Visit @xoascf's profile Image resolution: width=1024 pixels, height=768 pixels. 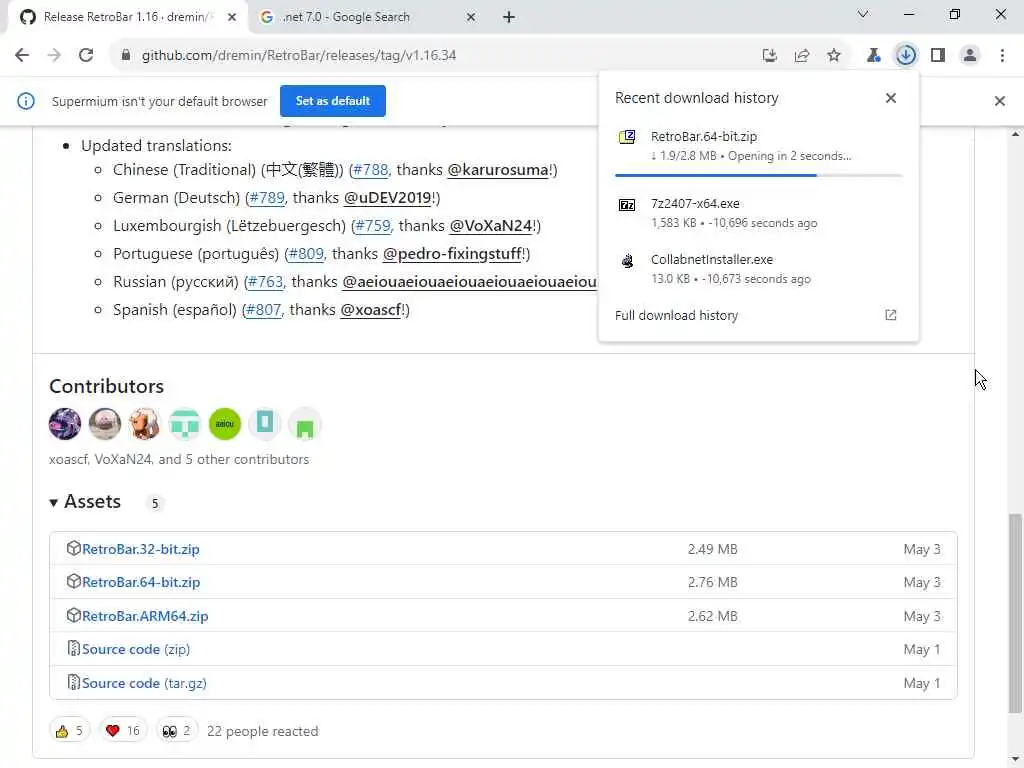[x=370, y=310]
